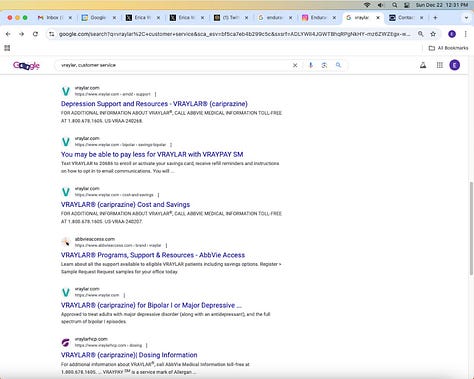Reload the Google search page
Screen dimensions: 474x379
[35, 34]
